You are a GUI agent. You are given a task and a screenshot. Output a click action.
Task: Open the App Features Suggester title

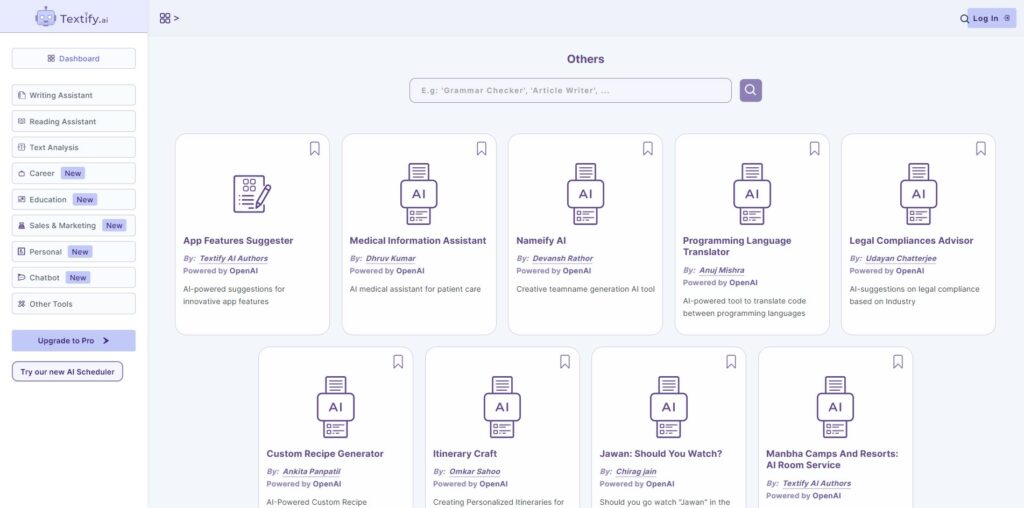click(238, 241)
